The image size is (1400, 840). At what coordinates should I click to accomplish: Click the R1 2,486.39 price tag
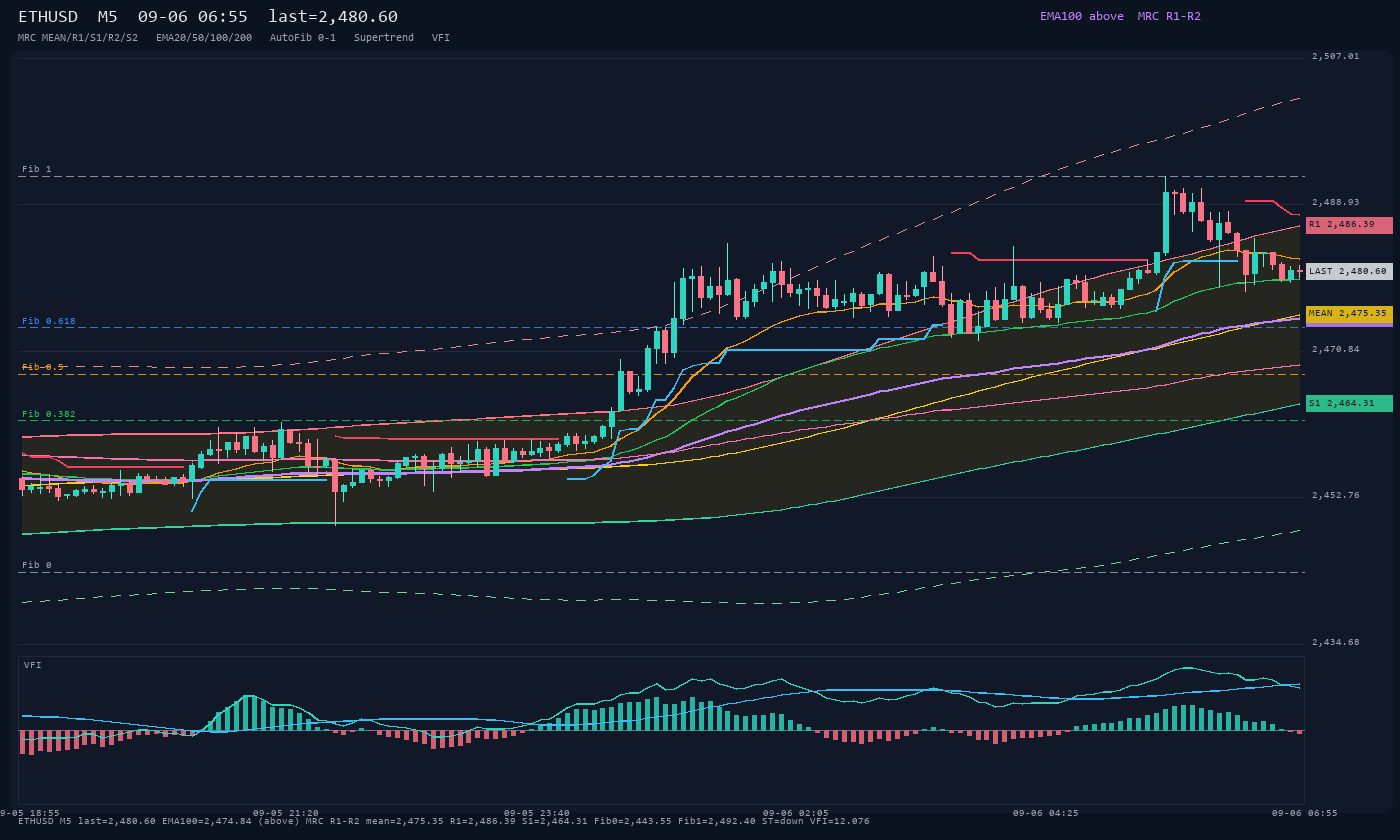(1349, 225)
